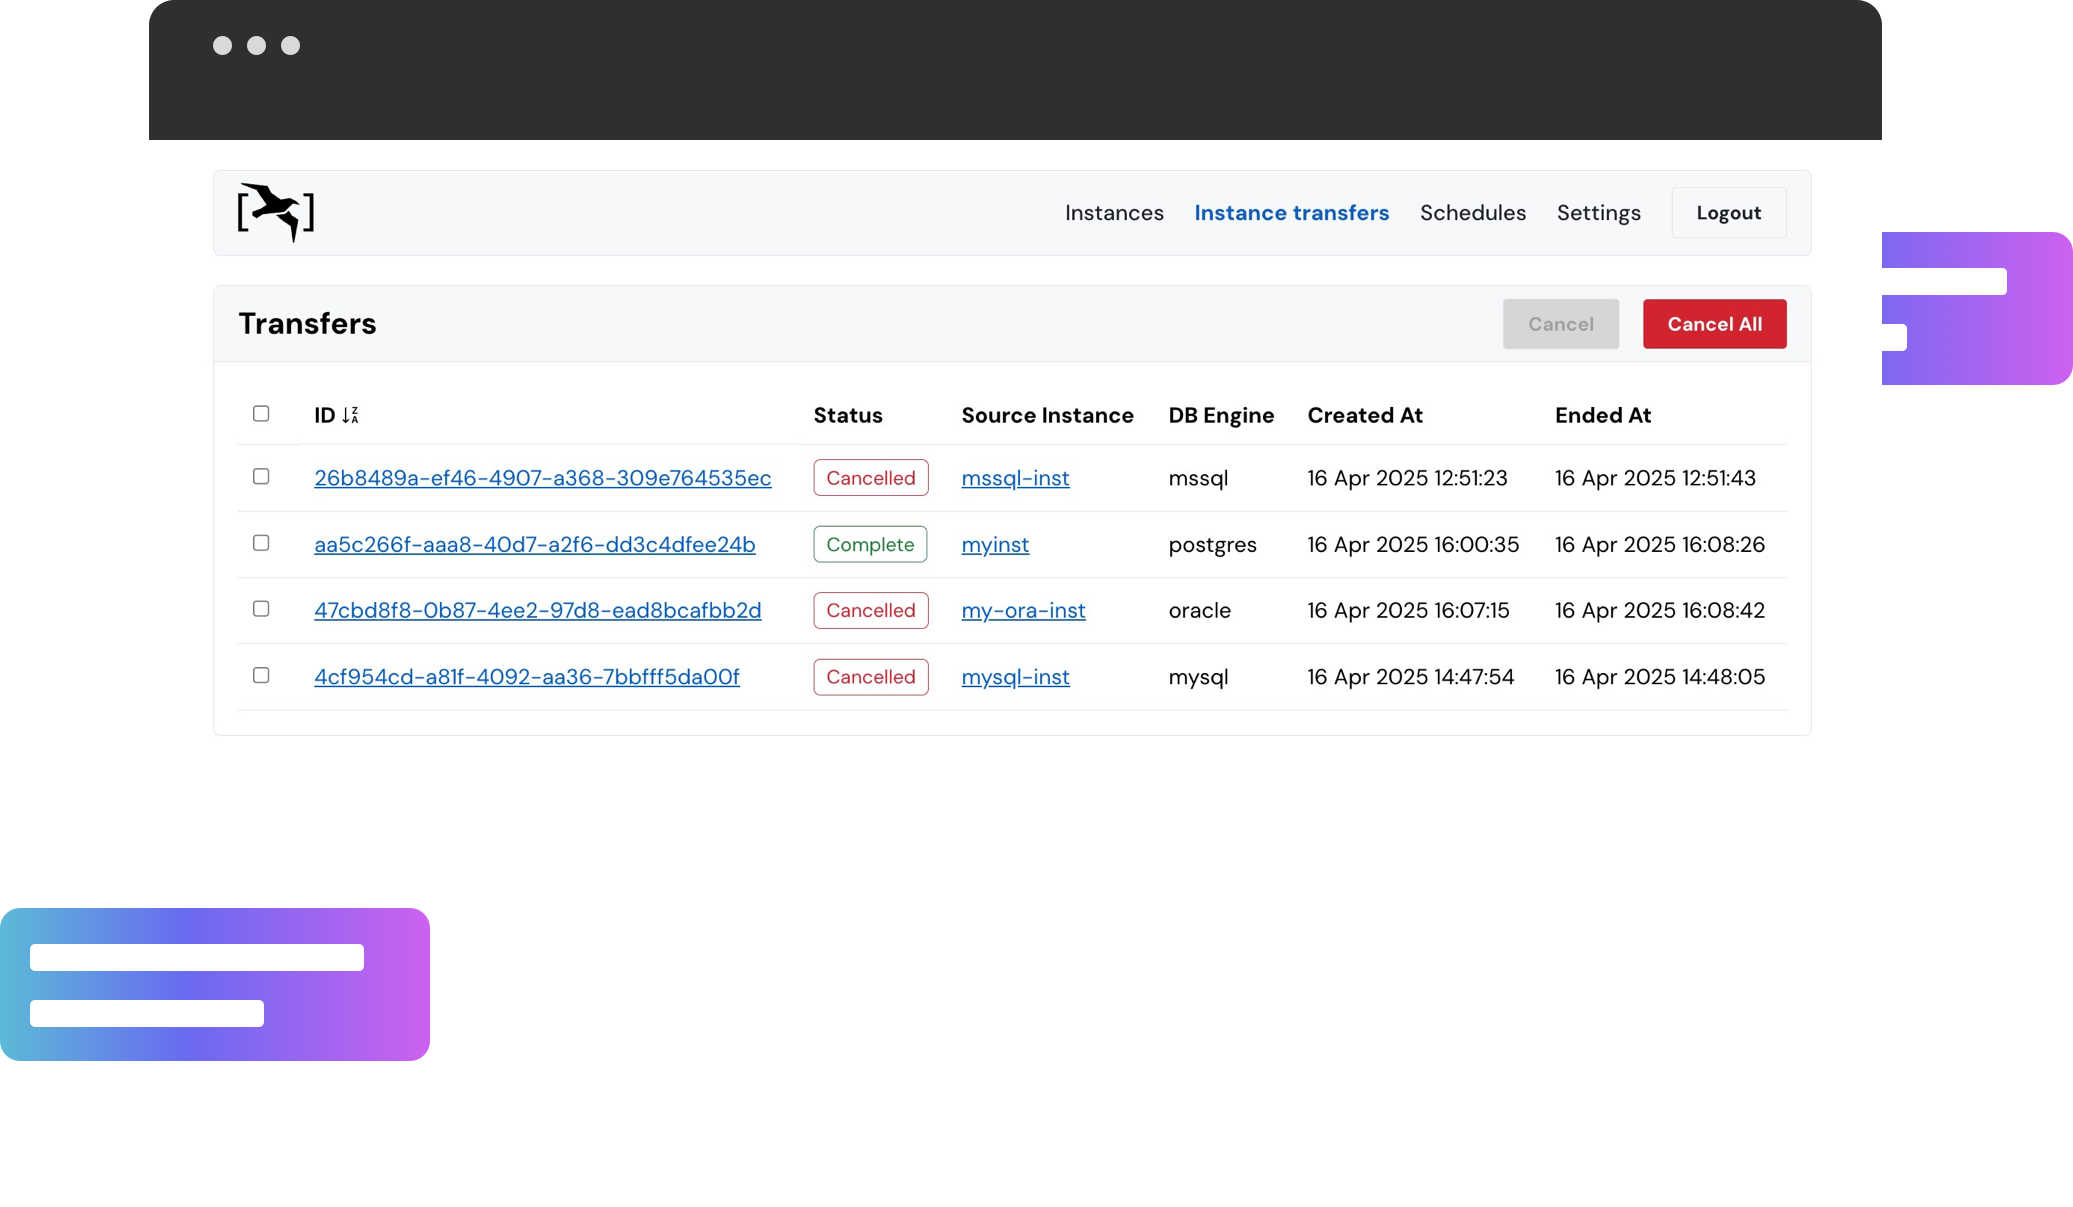Screen dimensions: 2073x1207
Task: Click the bird logo icon
Action: [x=276, y=212]
